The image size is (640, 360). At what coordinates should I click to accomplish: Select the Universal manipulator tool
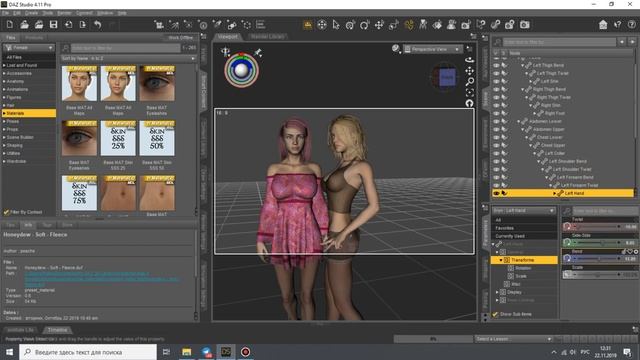350,25
